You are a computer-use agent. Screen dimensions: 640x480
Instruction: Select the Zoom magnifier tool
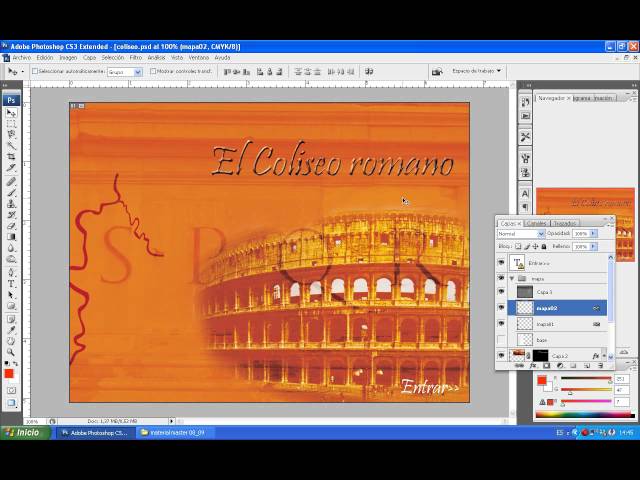[x=11, y=352]
